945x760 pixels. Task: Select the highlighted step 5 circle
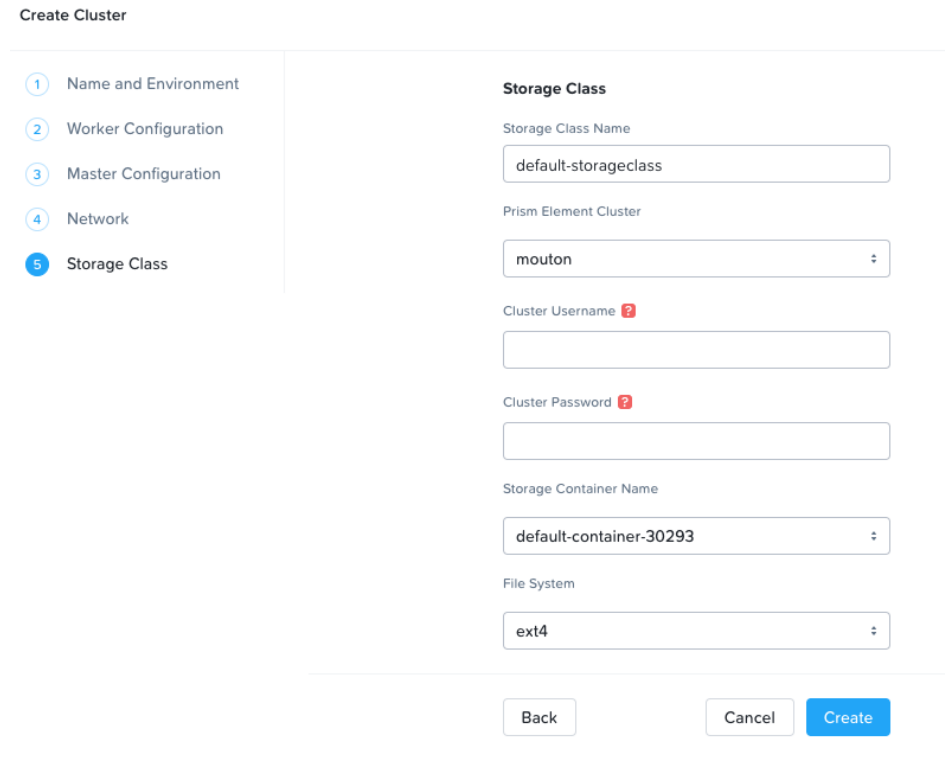pos(37,264)
